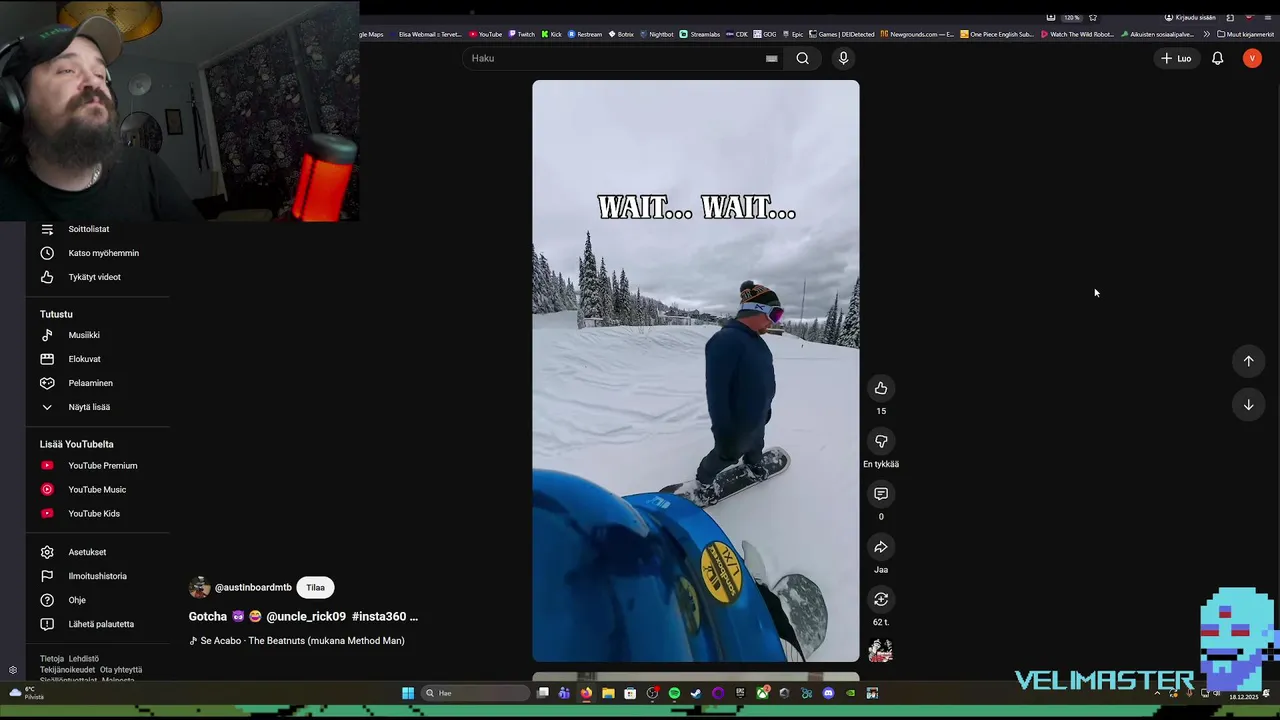Image resolution: width=1280 pixels, height=720 pixels.
Task: Bookmark page with star icon
Action: point(1093,17)
